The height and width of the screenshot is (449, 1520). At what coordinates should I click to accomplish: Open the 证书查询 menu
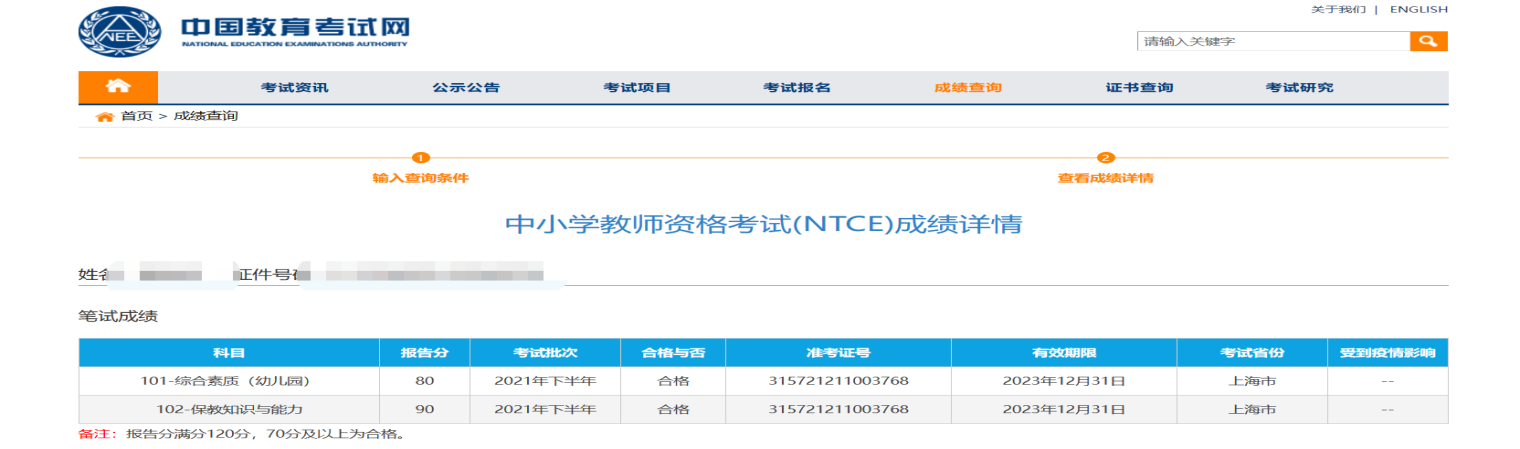click(x=1139, y=88)
